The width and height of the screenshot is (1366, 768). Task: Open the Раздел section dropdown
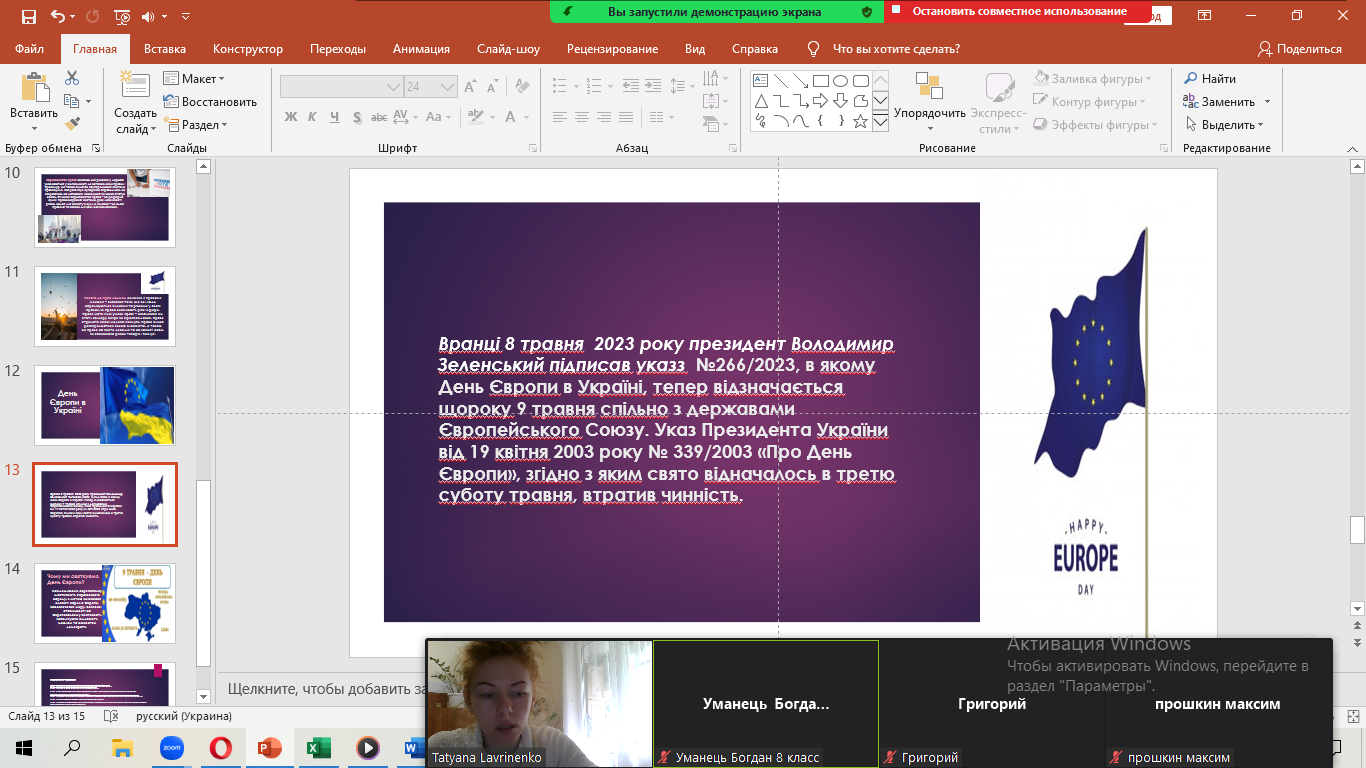[x=196, y=125]
